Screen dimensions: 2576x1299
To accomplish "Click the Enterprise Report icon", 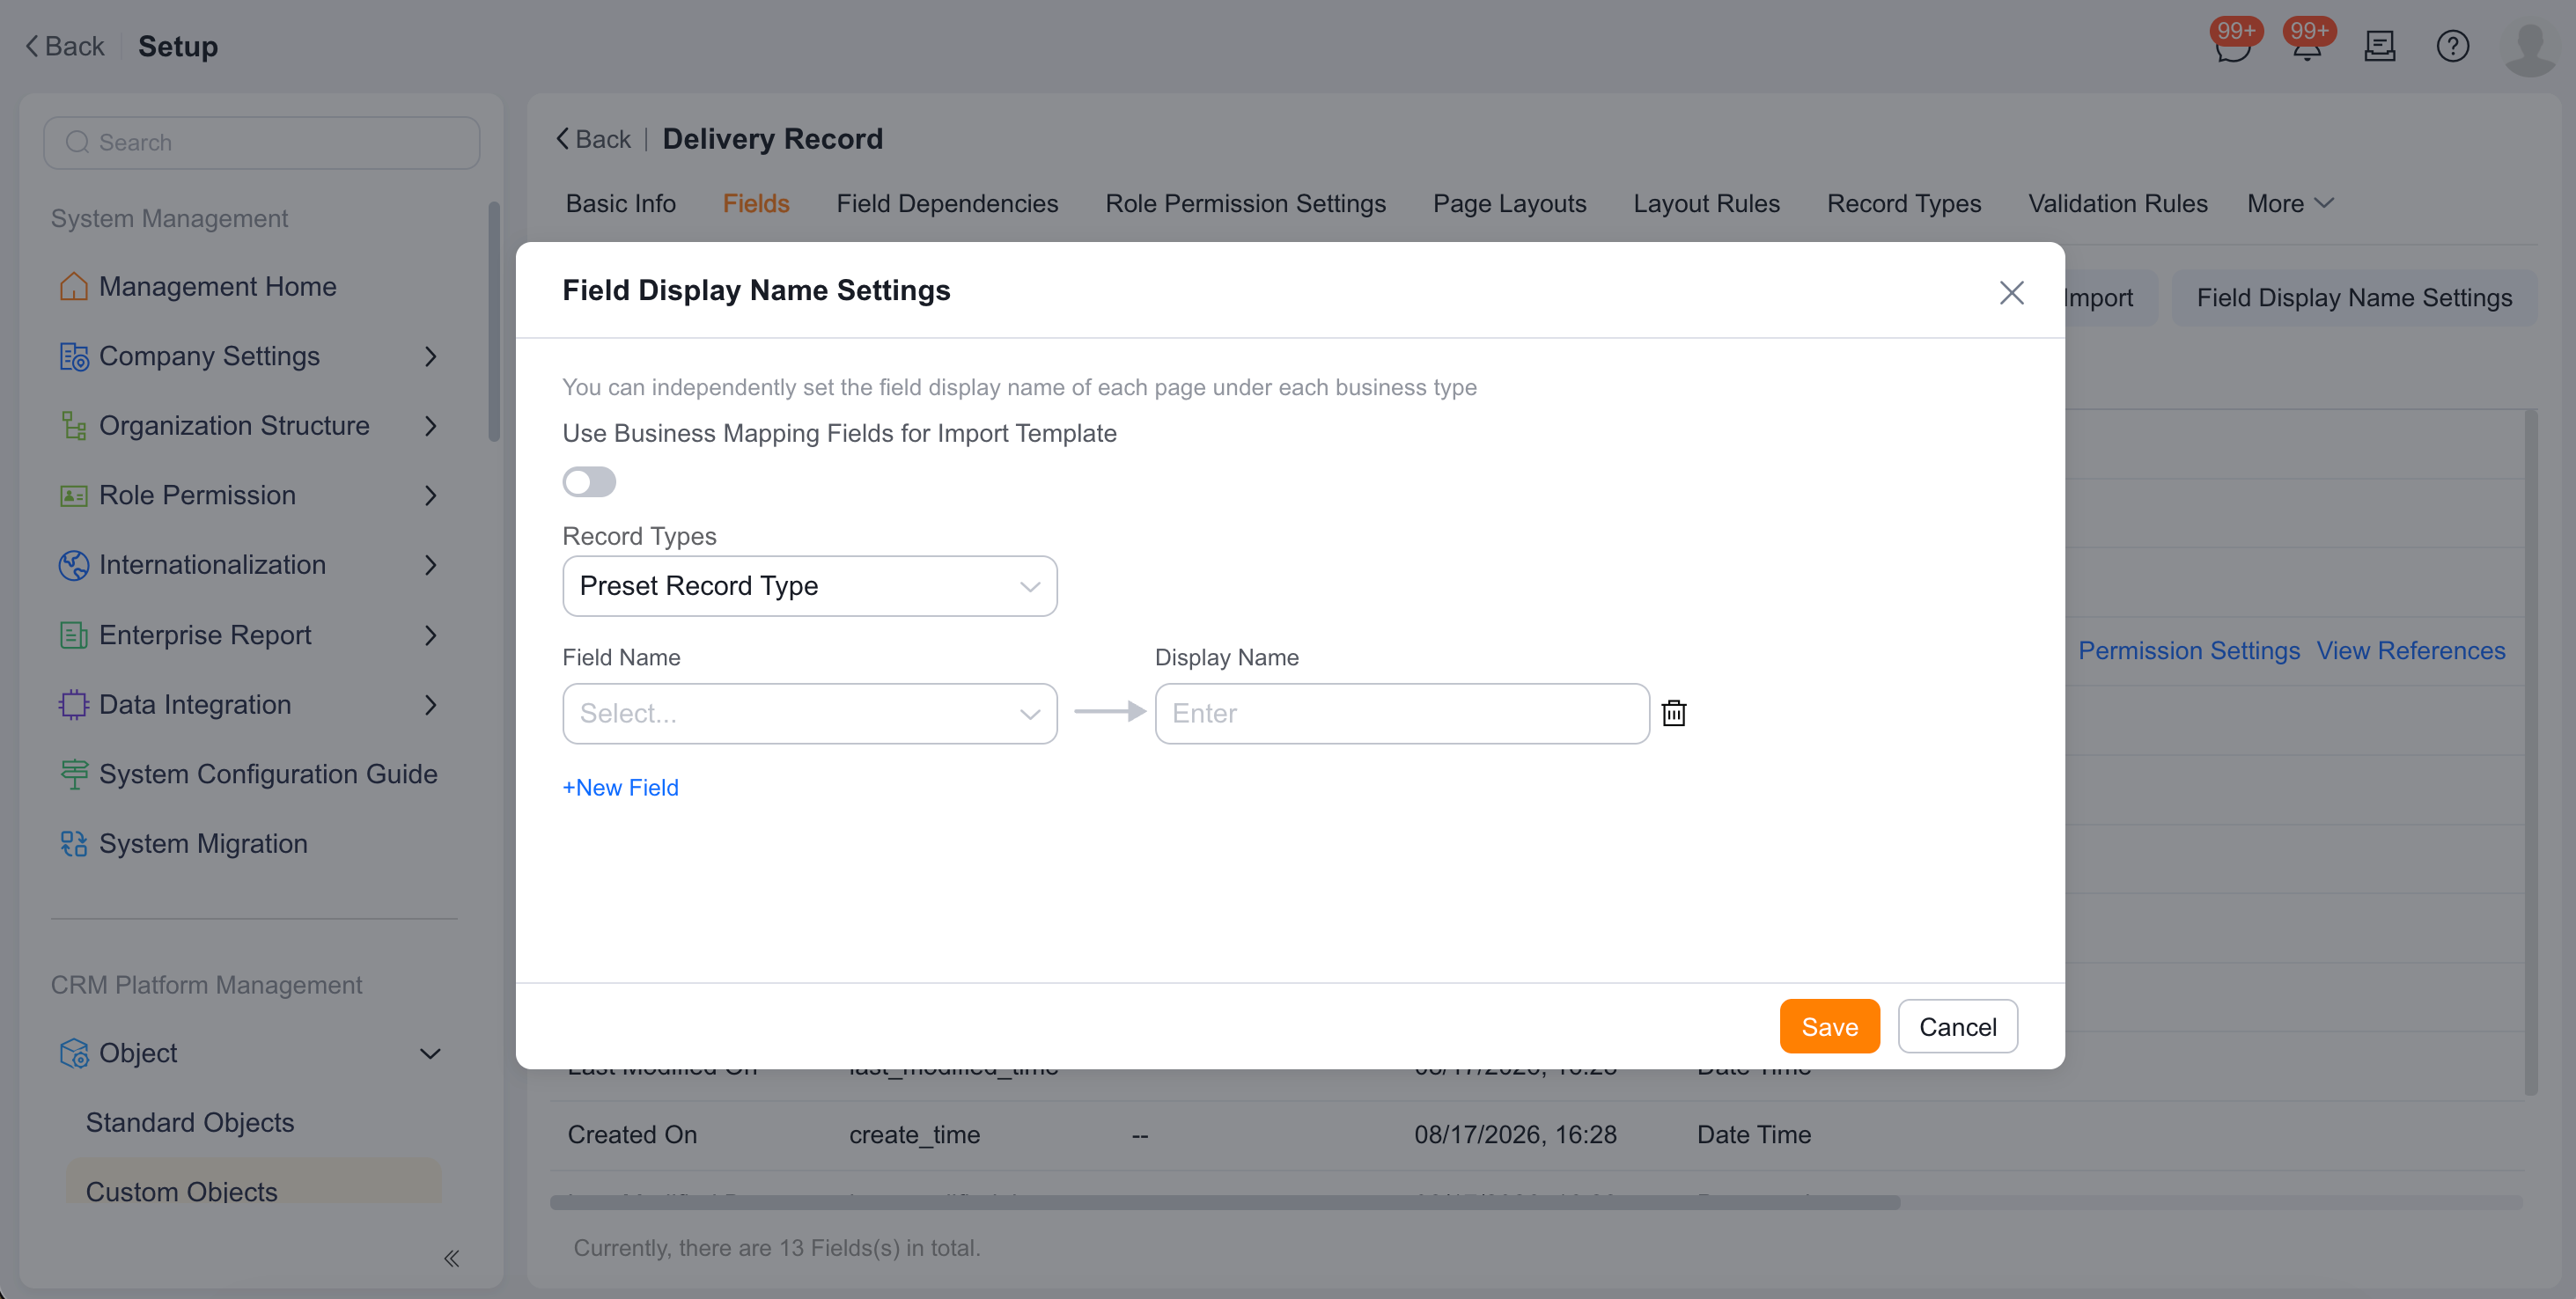I will pyautogui.click(x=73, y=635).
